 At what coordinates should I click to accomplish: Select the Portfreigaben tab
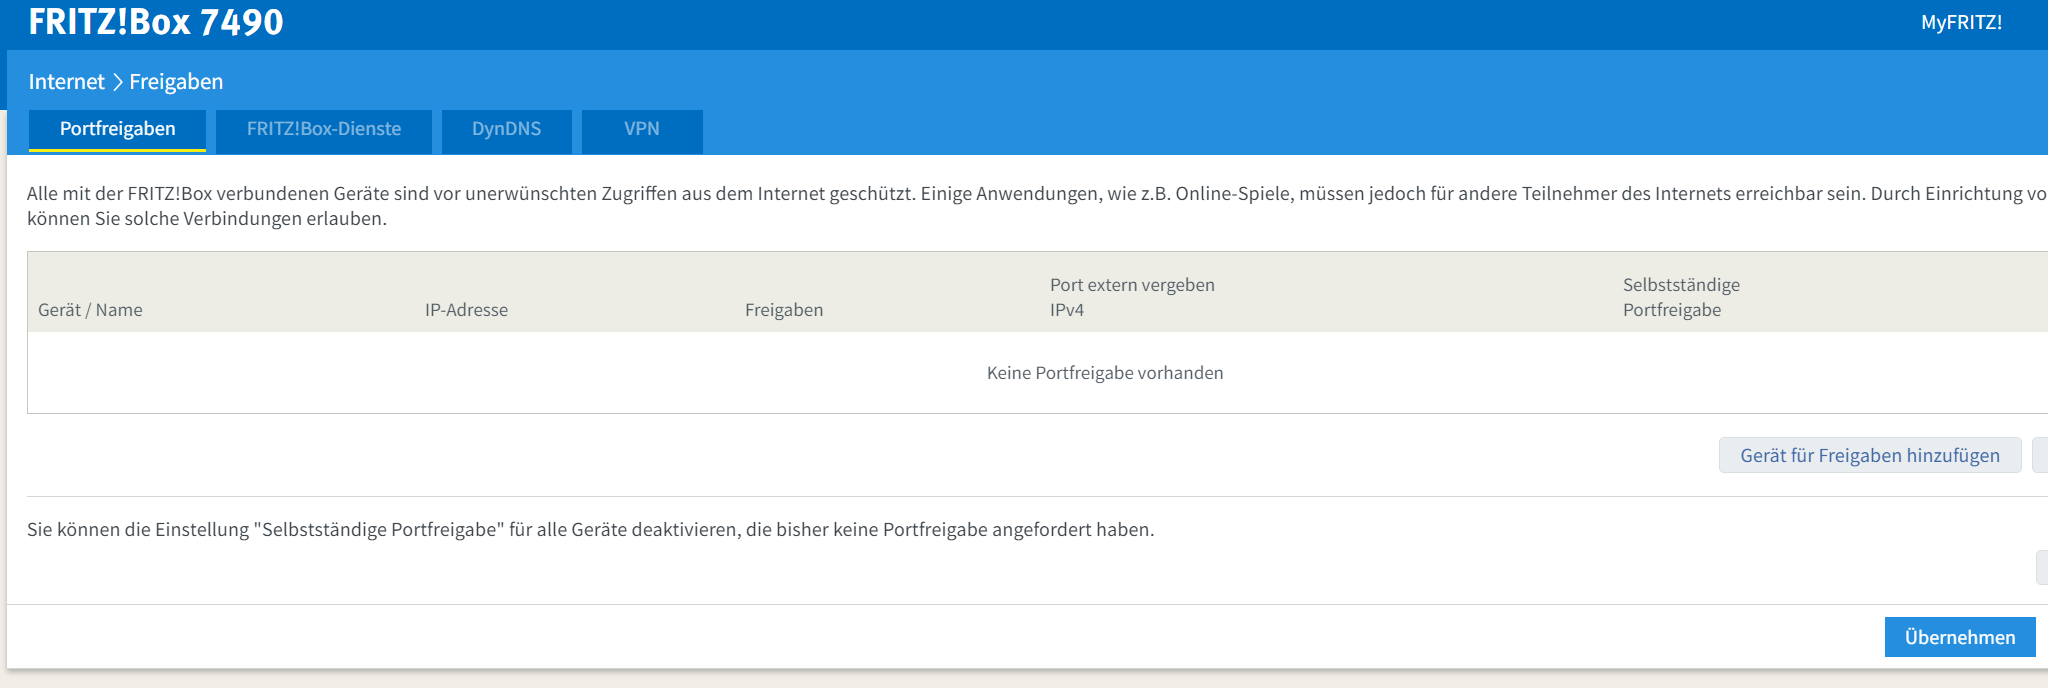coord(117,130)
